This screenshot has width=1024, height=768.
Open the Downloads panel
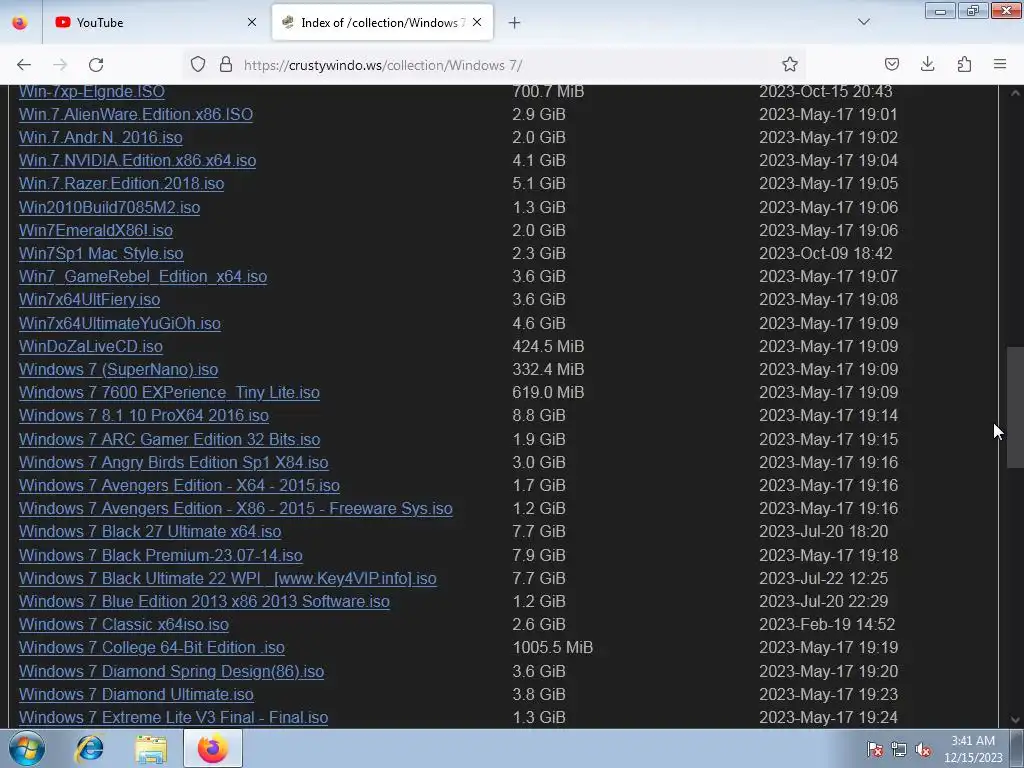(927, 65)
